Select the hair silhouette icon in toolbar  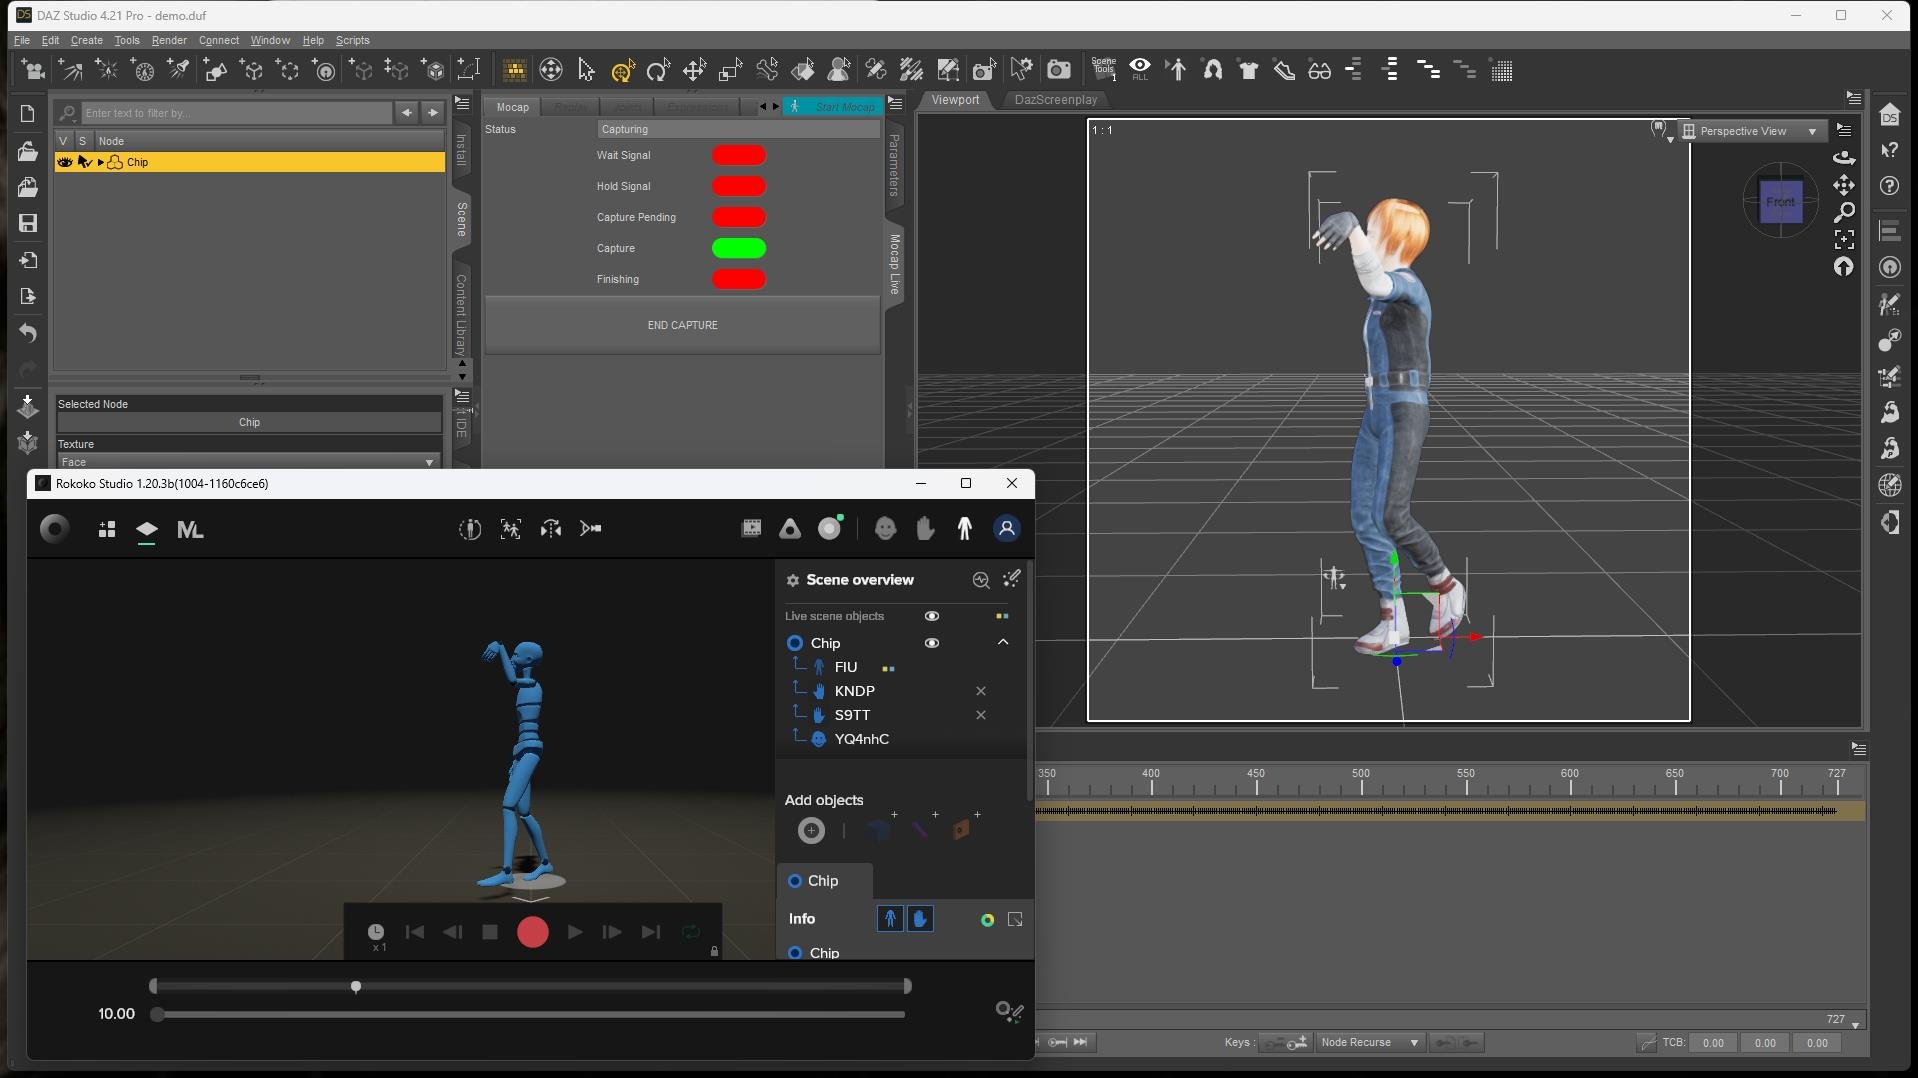click(x=1212, y=70)
